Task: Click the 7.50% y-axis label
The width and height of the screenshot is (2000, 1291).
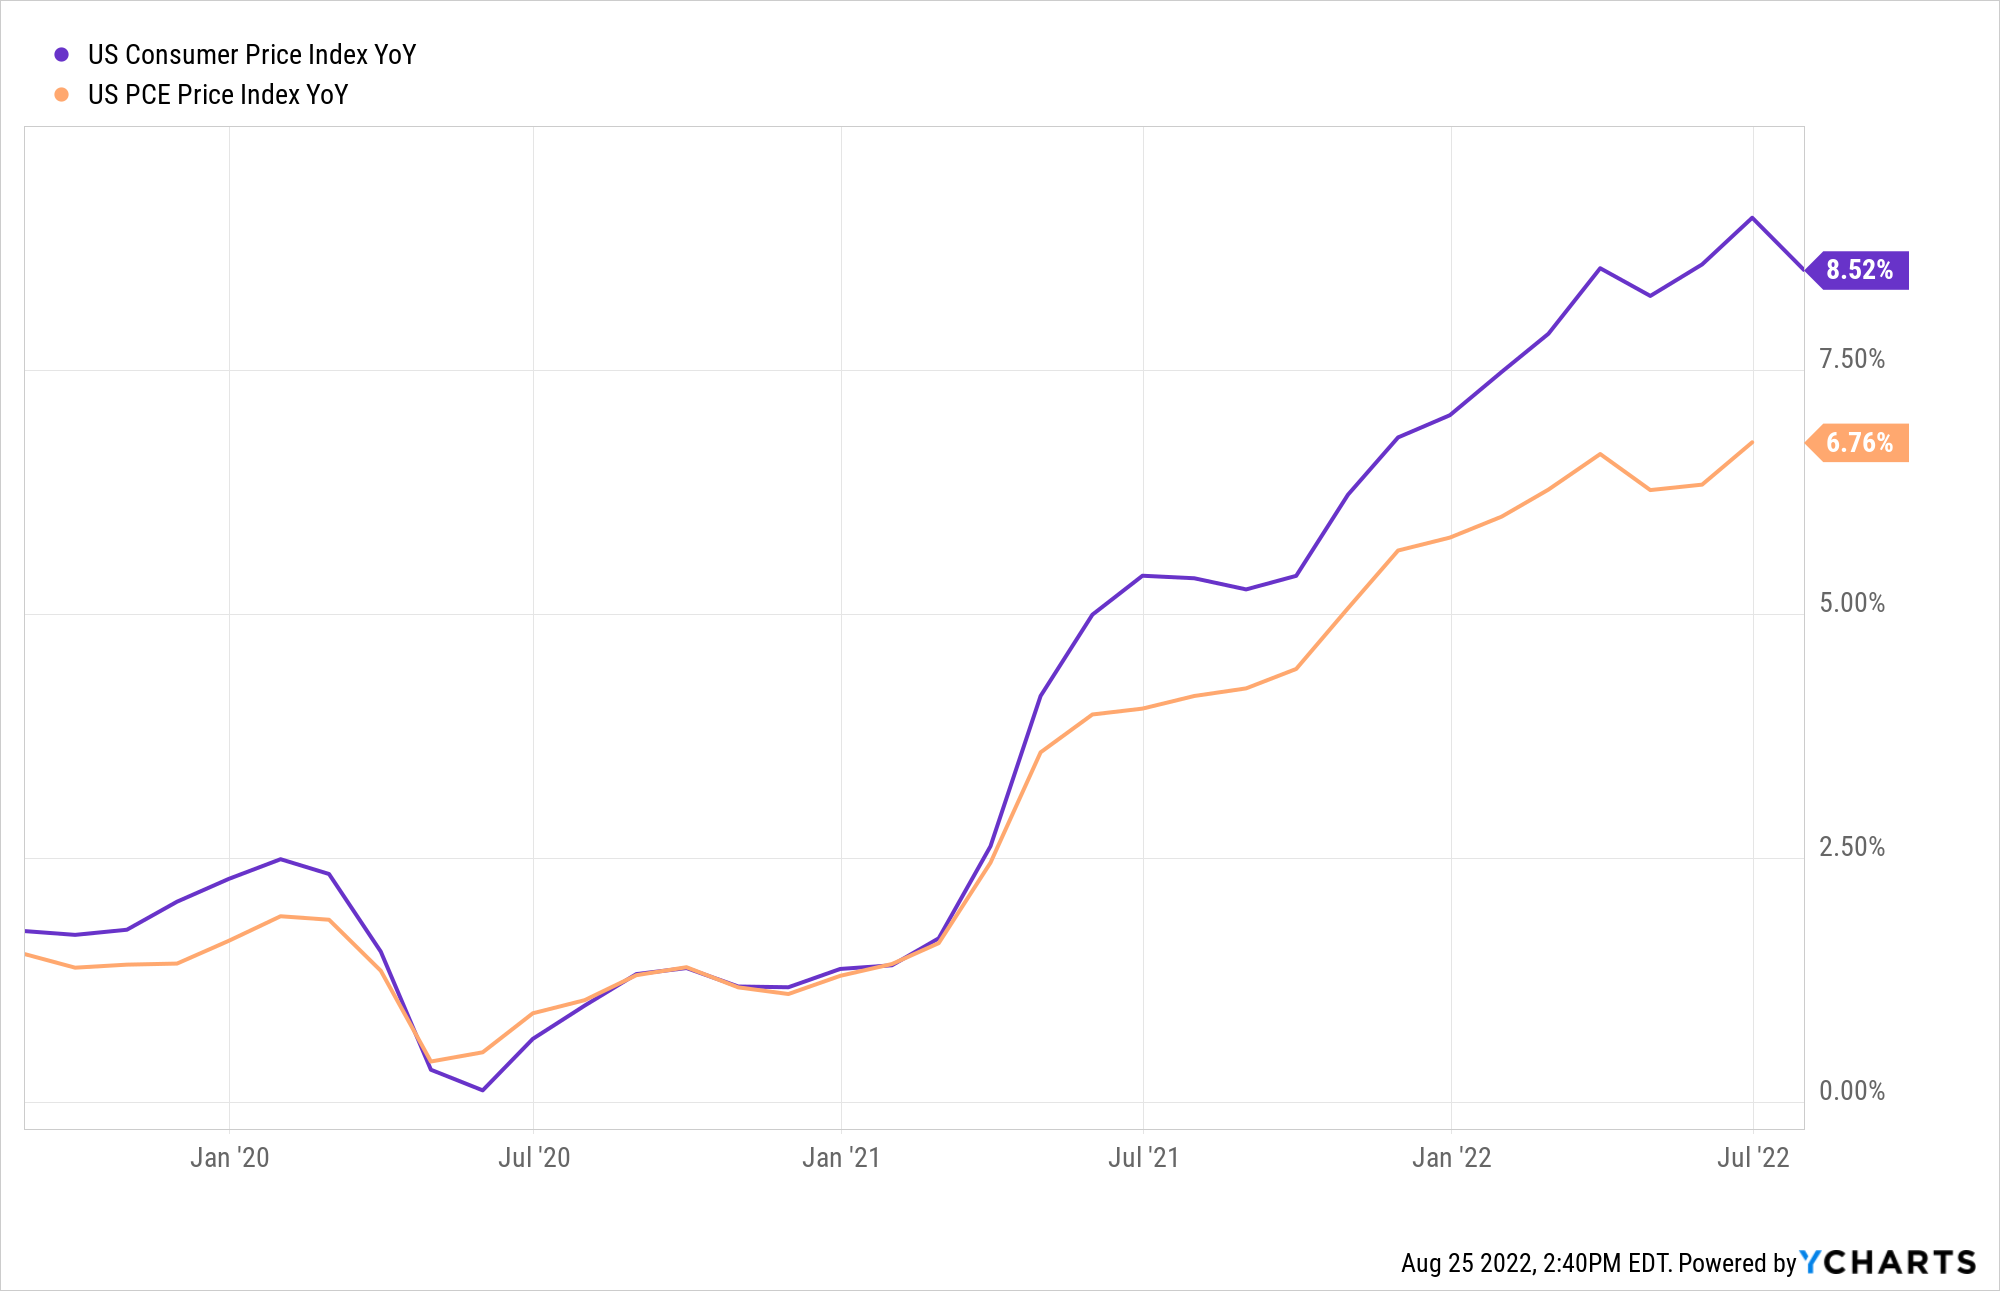Action: pyautogui.click(x=1852, y=359)
